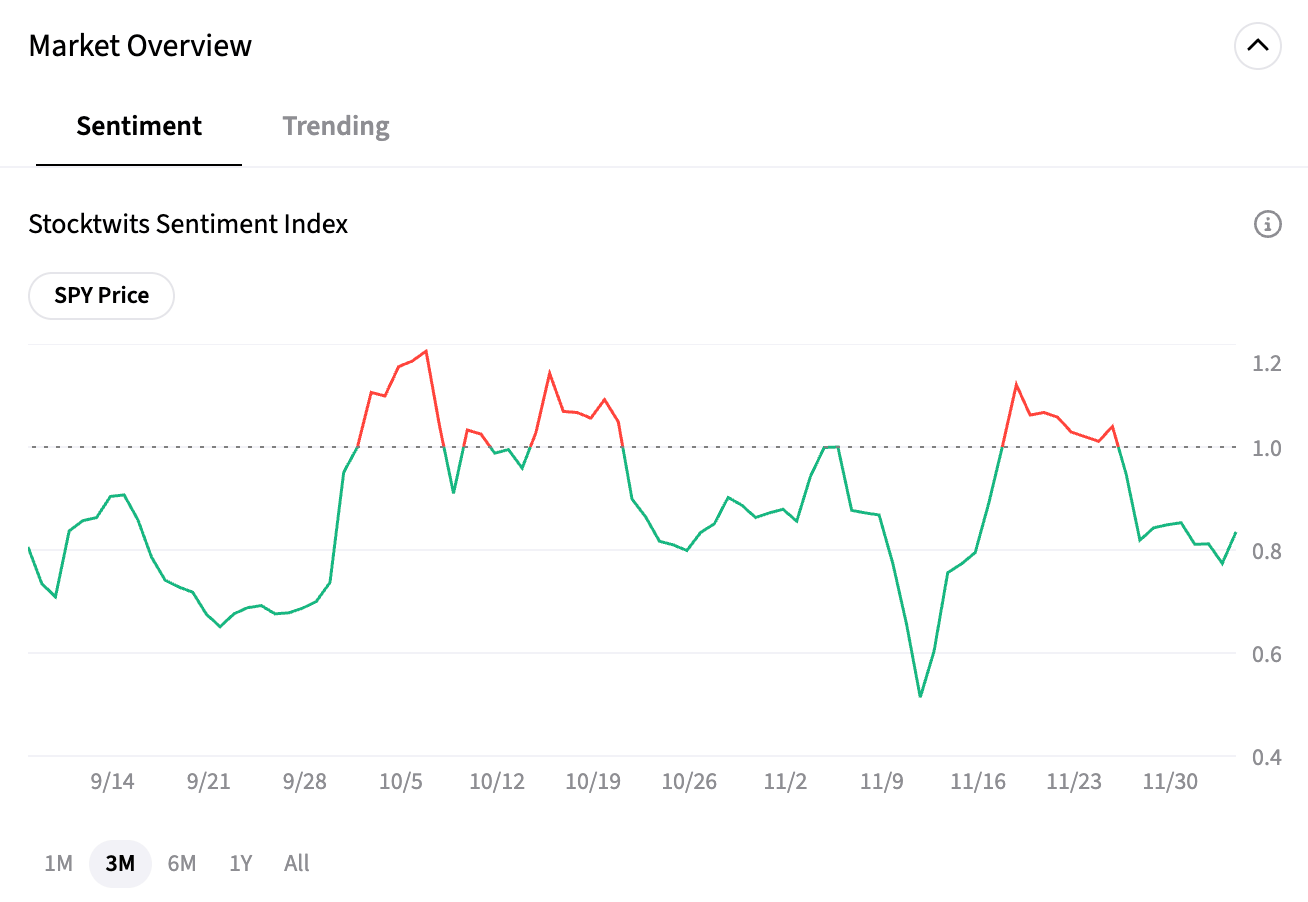Image resolution: width=1308 pixels, height=902 pixels.
Task: Choose the 1Y time range
Action: point(240,863)
